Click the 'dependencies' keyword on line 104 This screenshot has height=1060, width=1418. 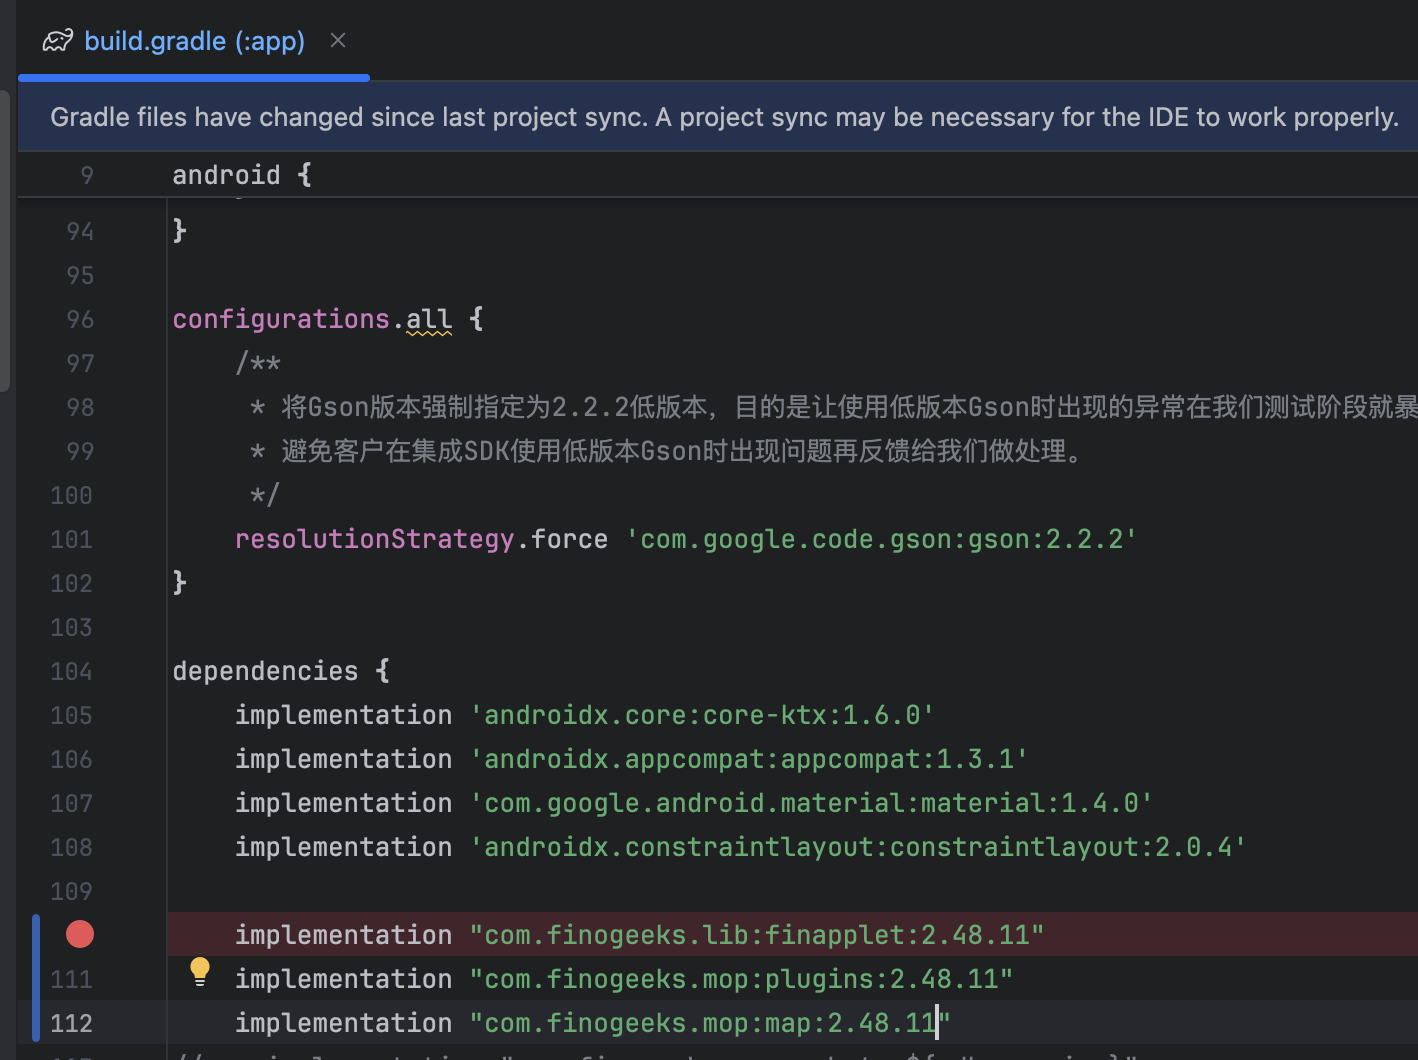coord(265,671)
